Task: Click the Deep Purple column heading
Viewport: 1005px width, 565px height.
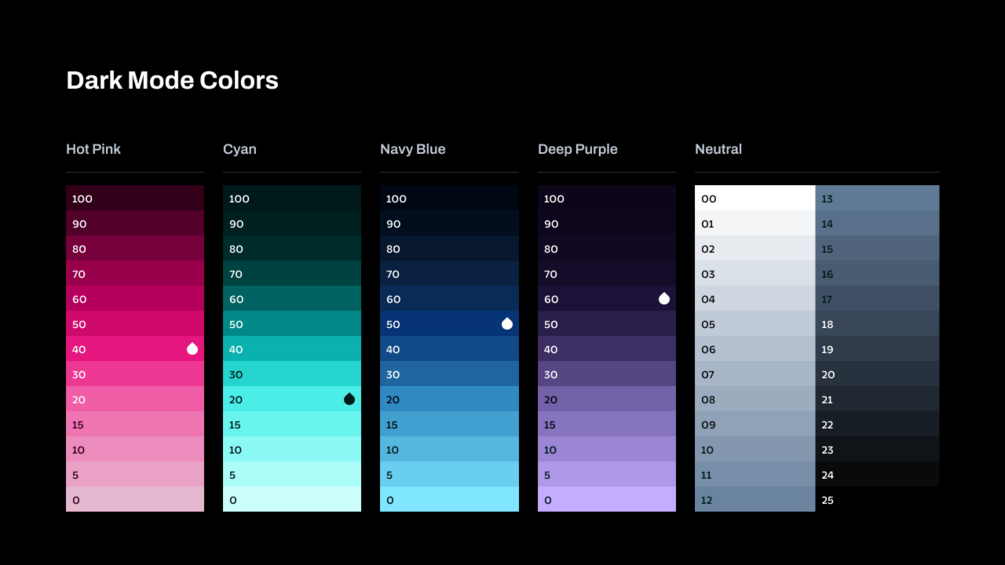Action: point(577,149)
